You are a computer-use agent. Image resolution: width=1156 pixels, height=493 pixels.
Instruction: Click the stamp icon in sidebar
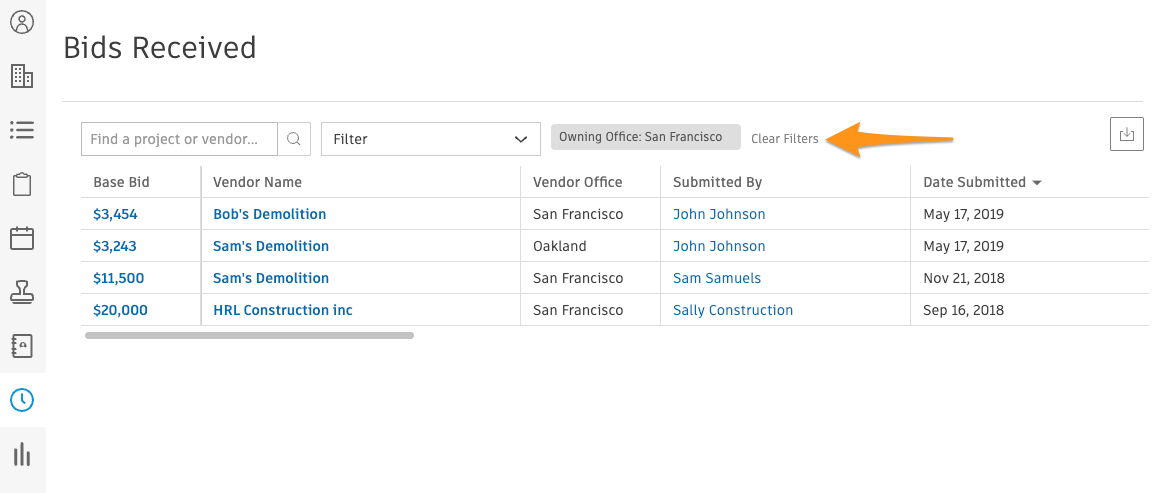[x=21, y=292]
